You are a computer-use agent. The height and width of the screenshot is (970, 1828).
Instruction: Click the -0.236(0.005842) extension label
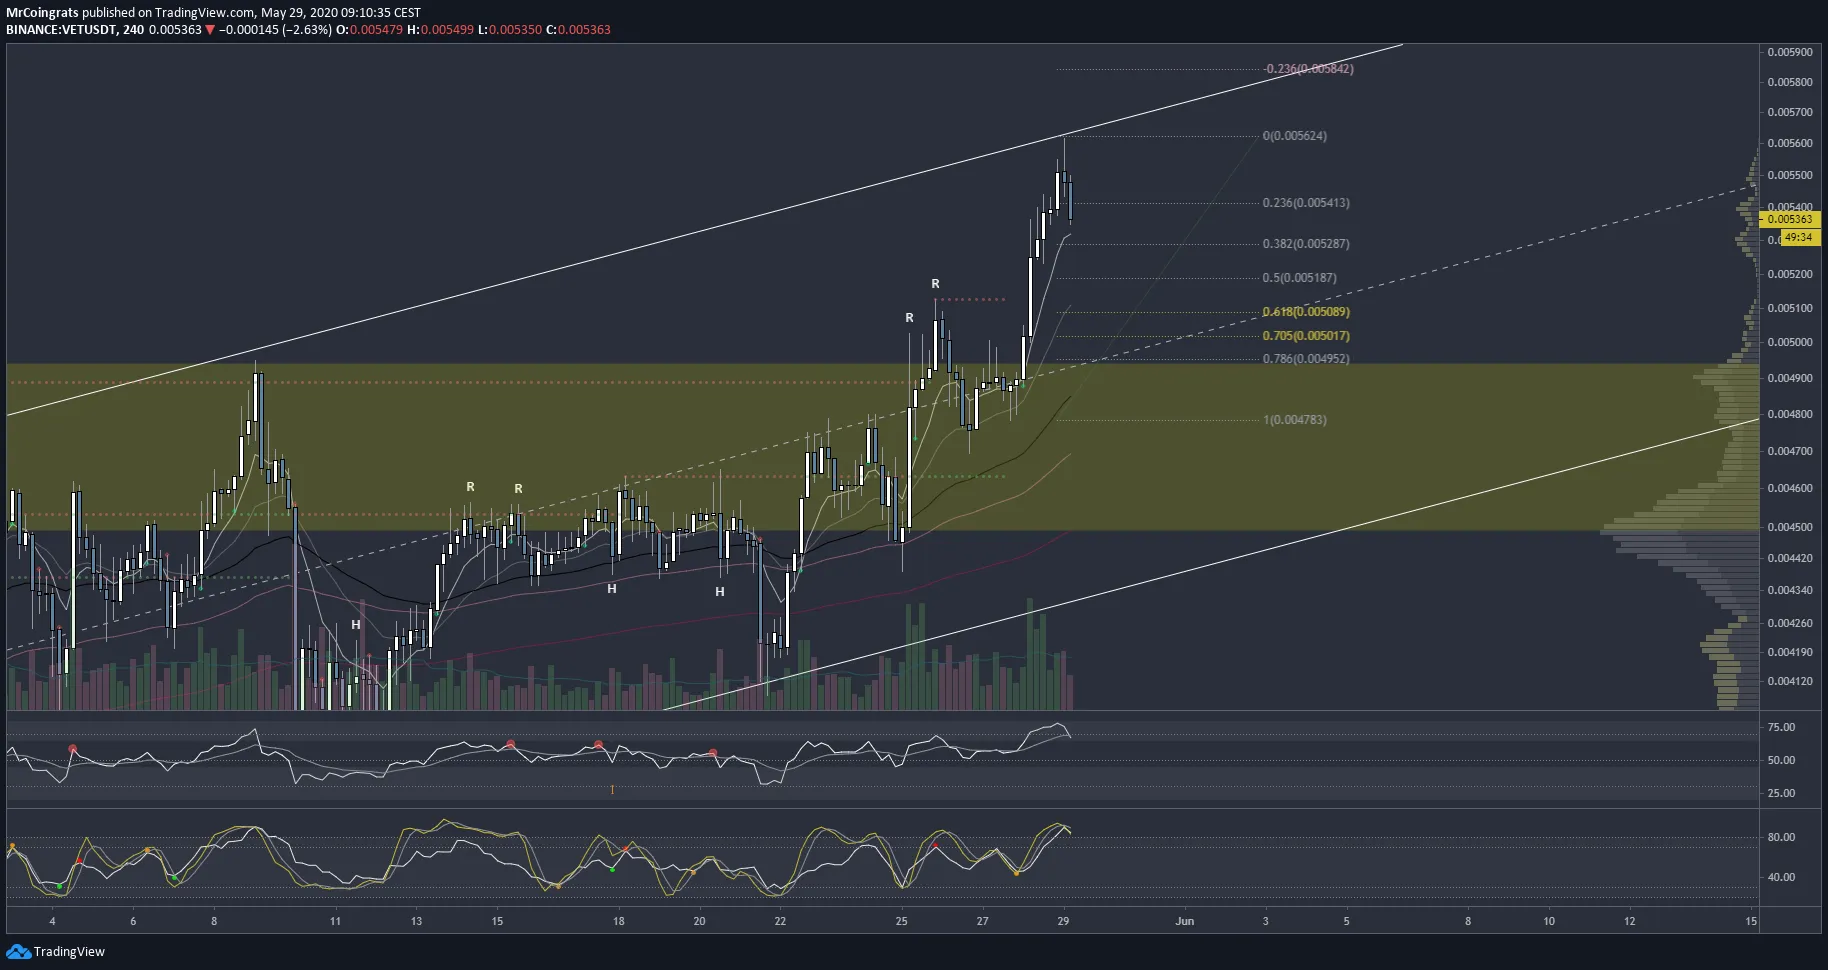[x=1308, y=69]
